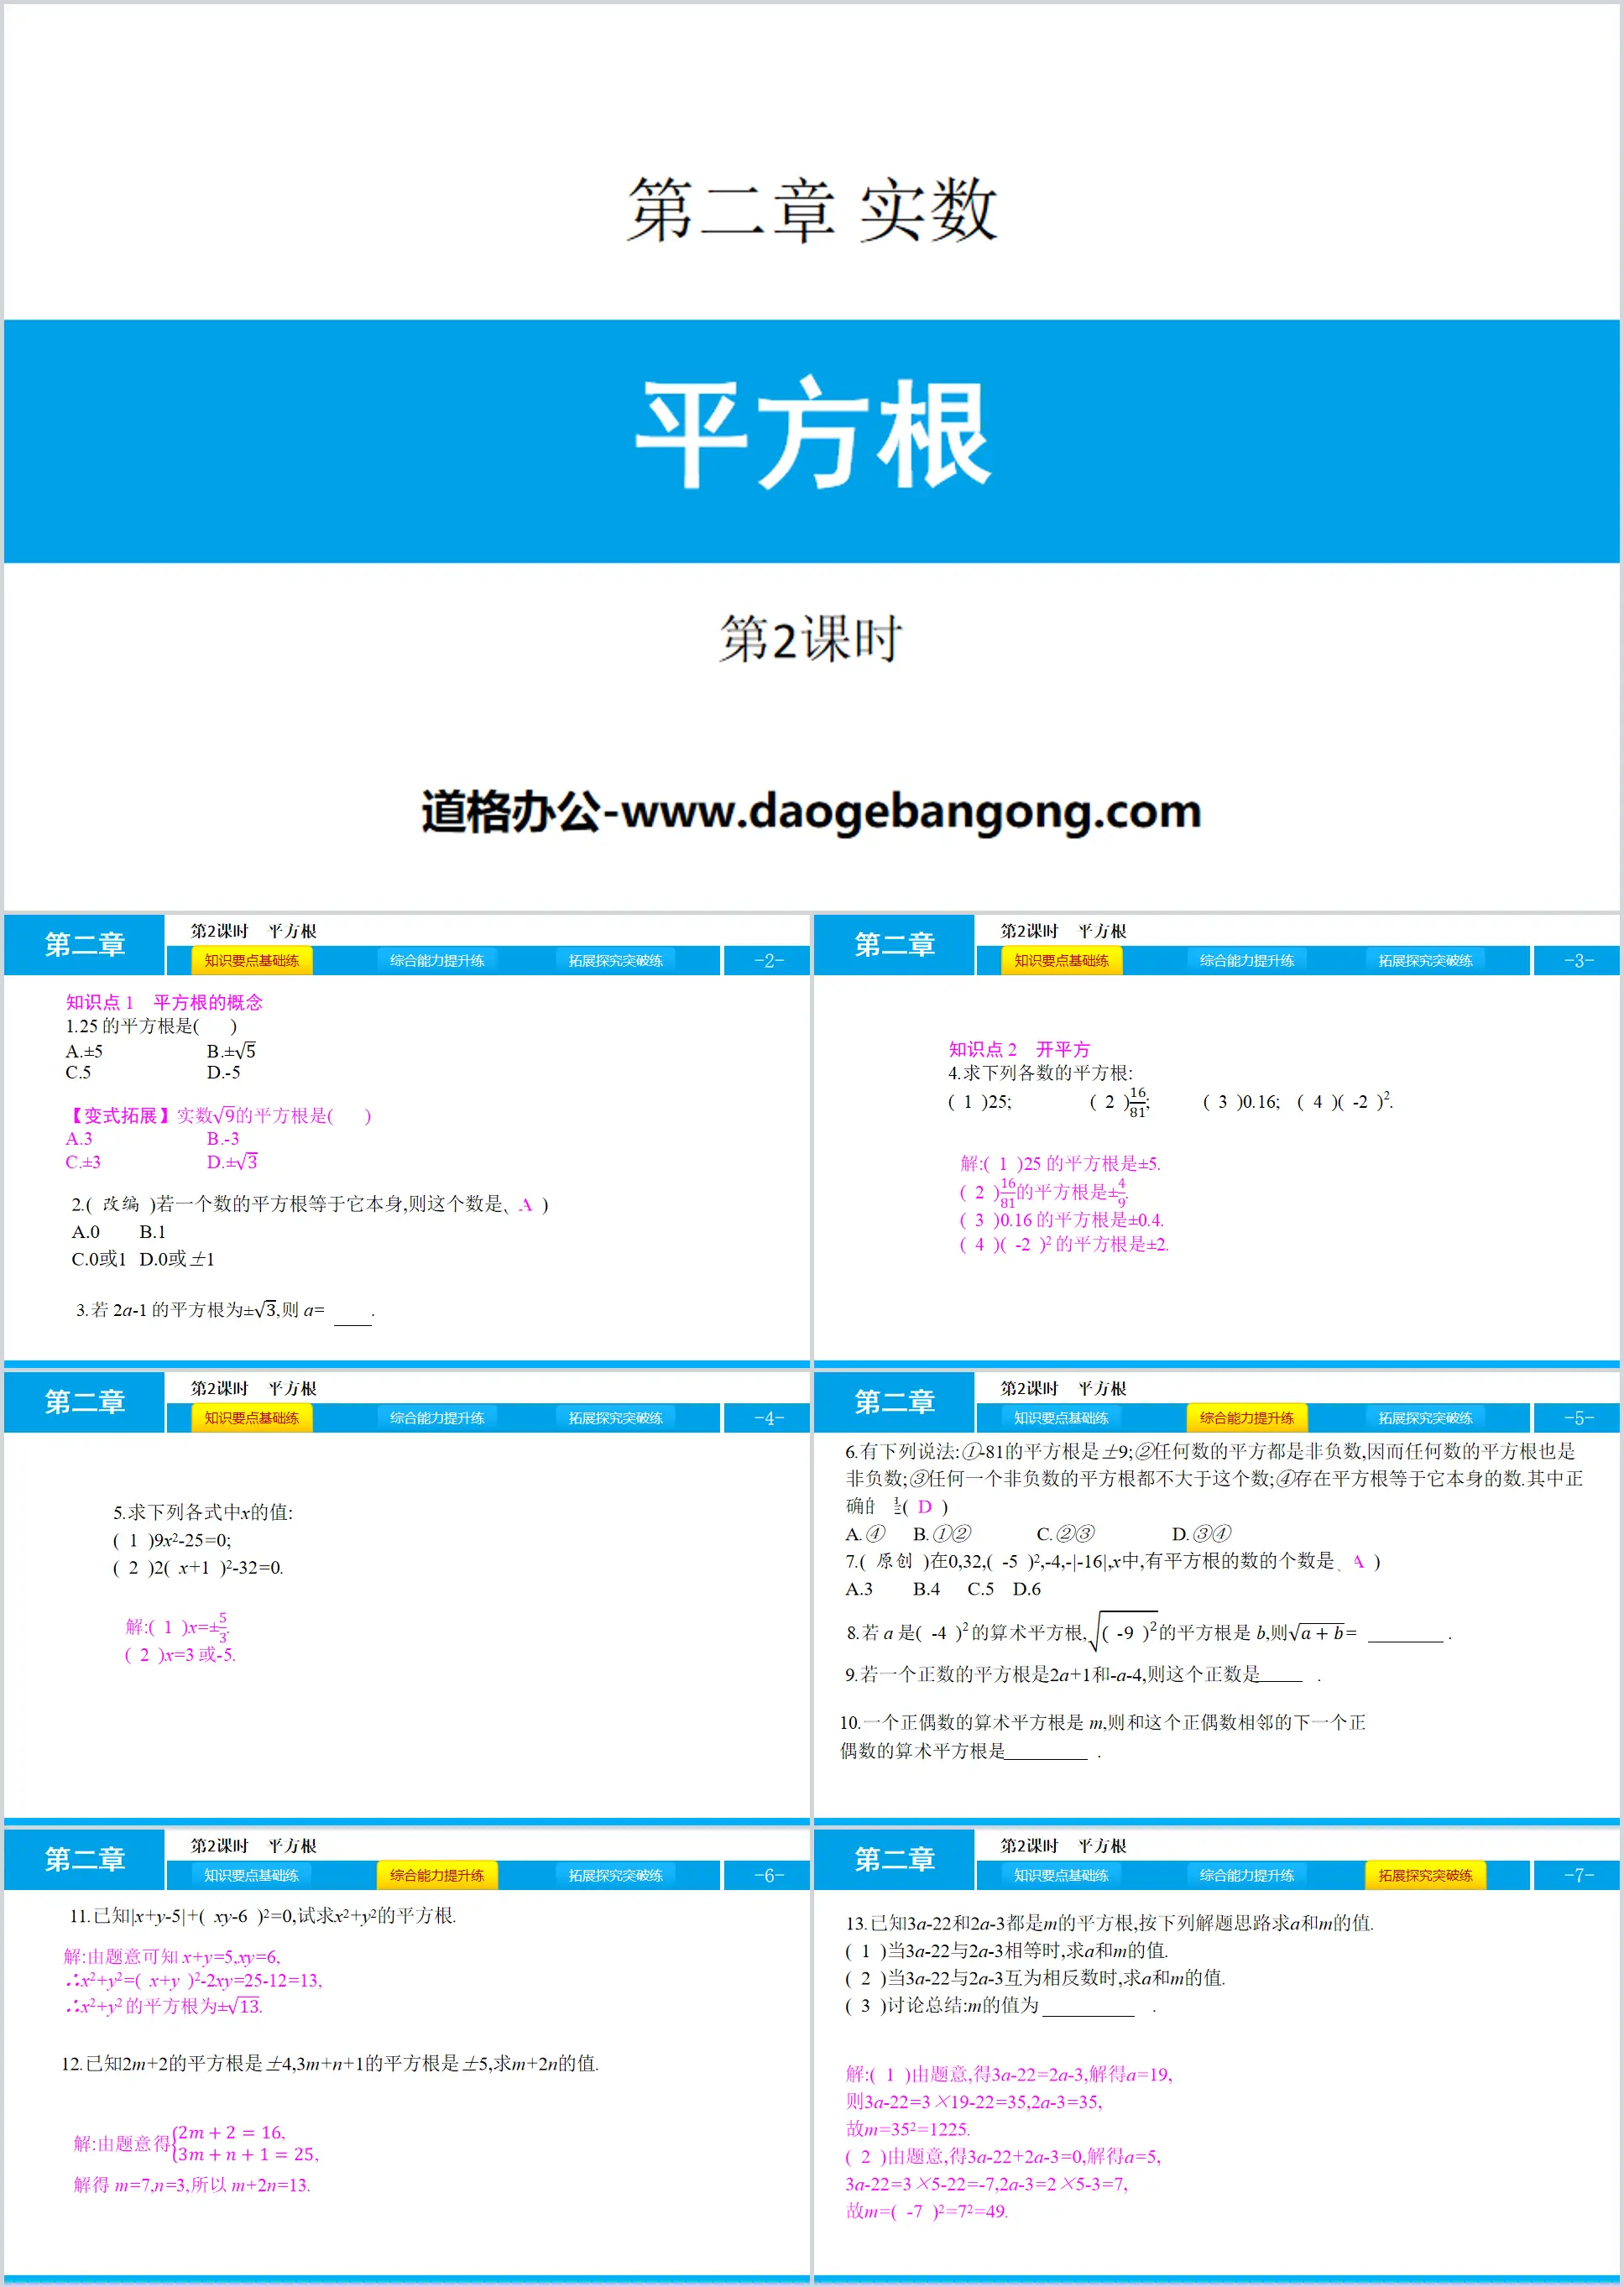Click 第二章 label on slide -4-

click(85, 1402)
